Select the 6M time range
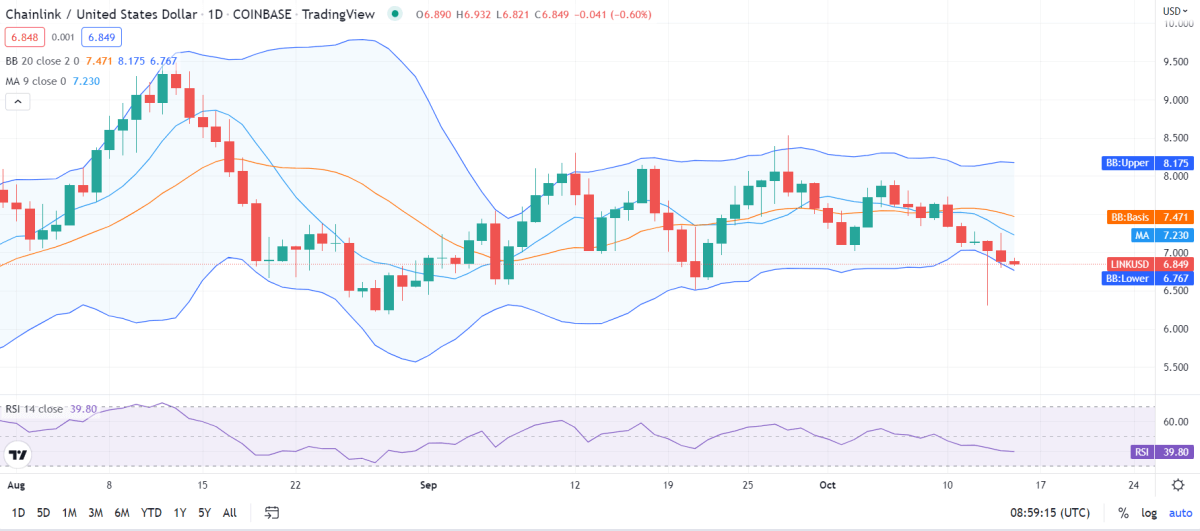 click(x=123, y=512)
